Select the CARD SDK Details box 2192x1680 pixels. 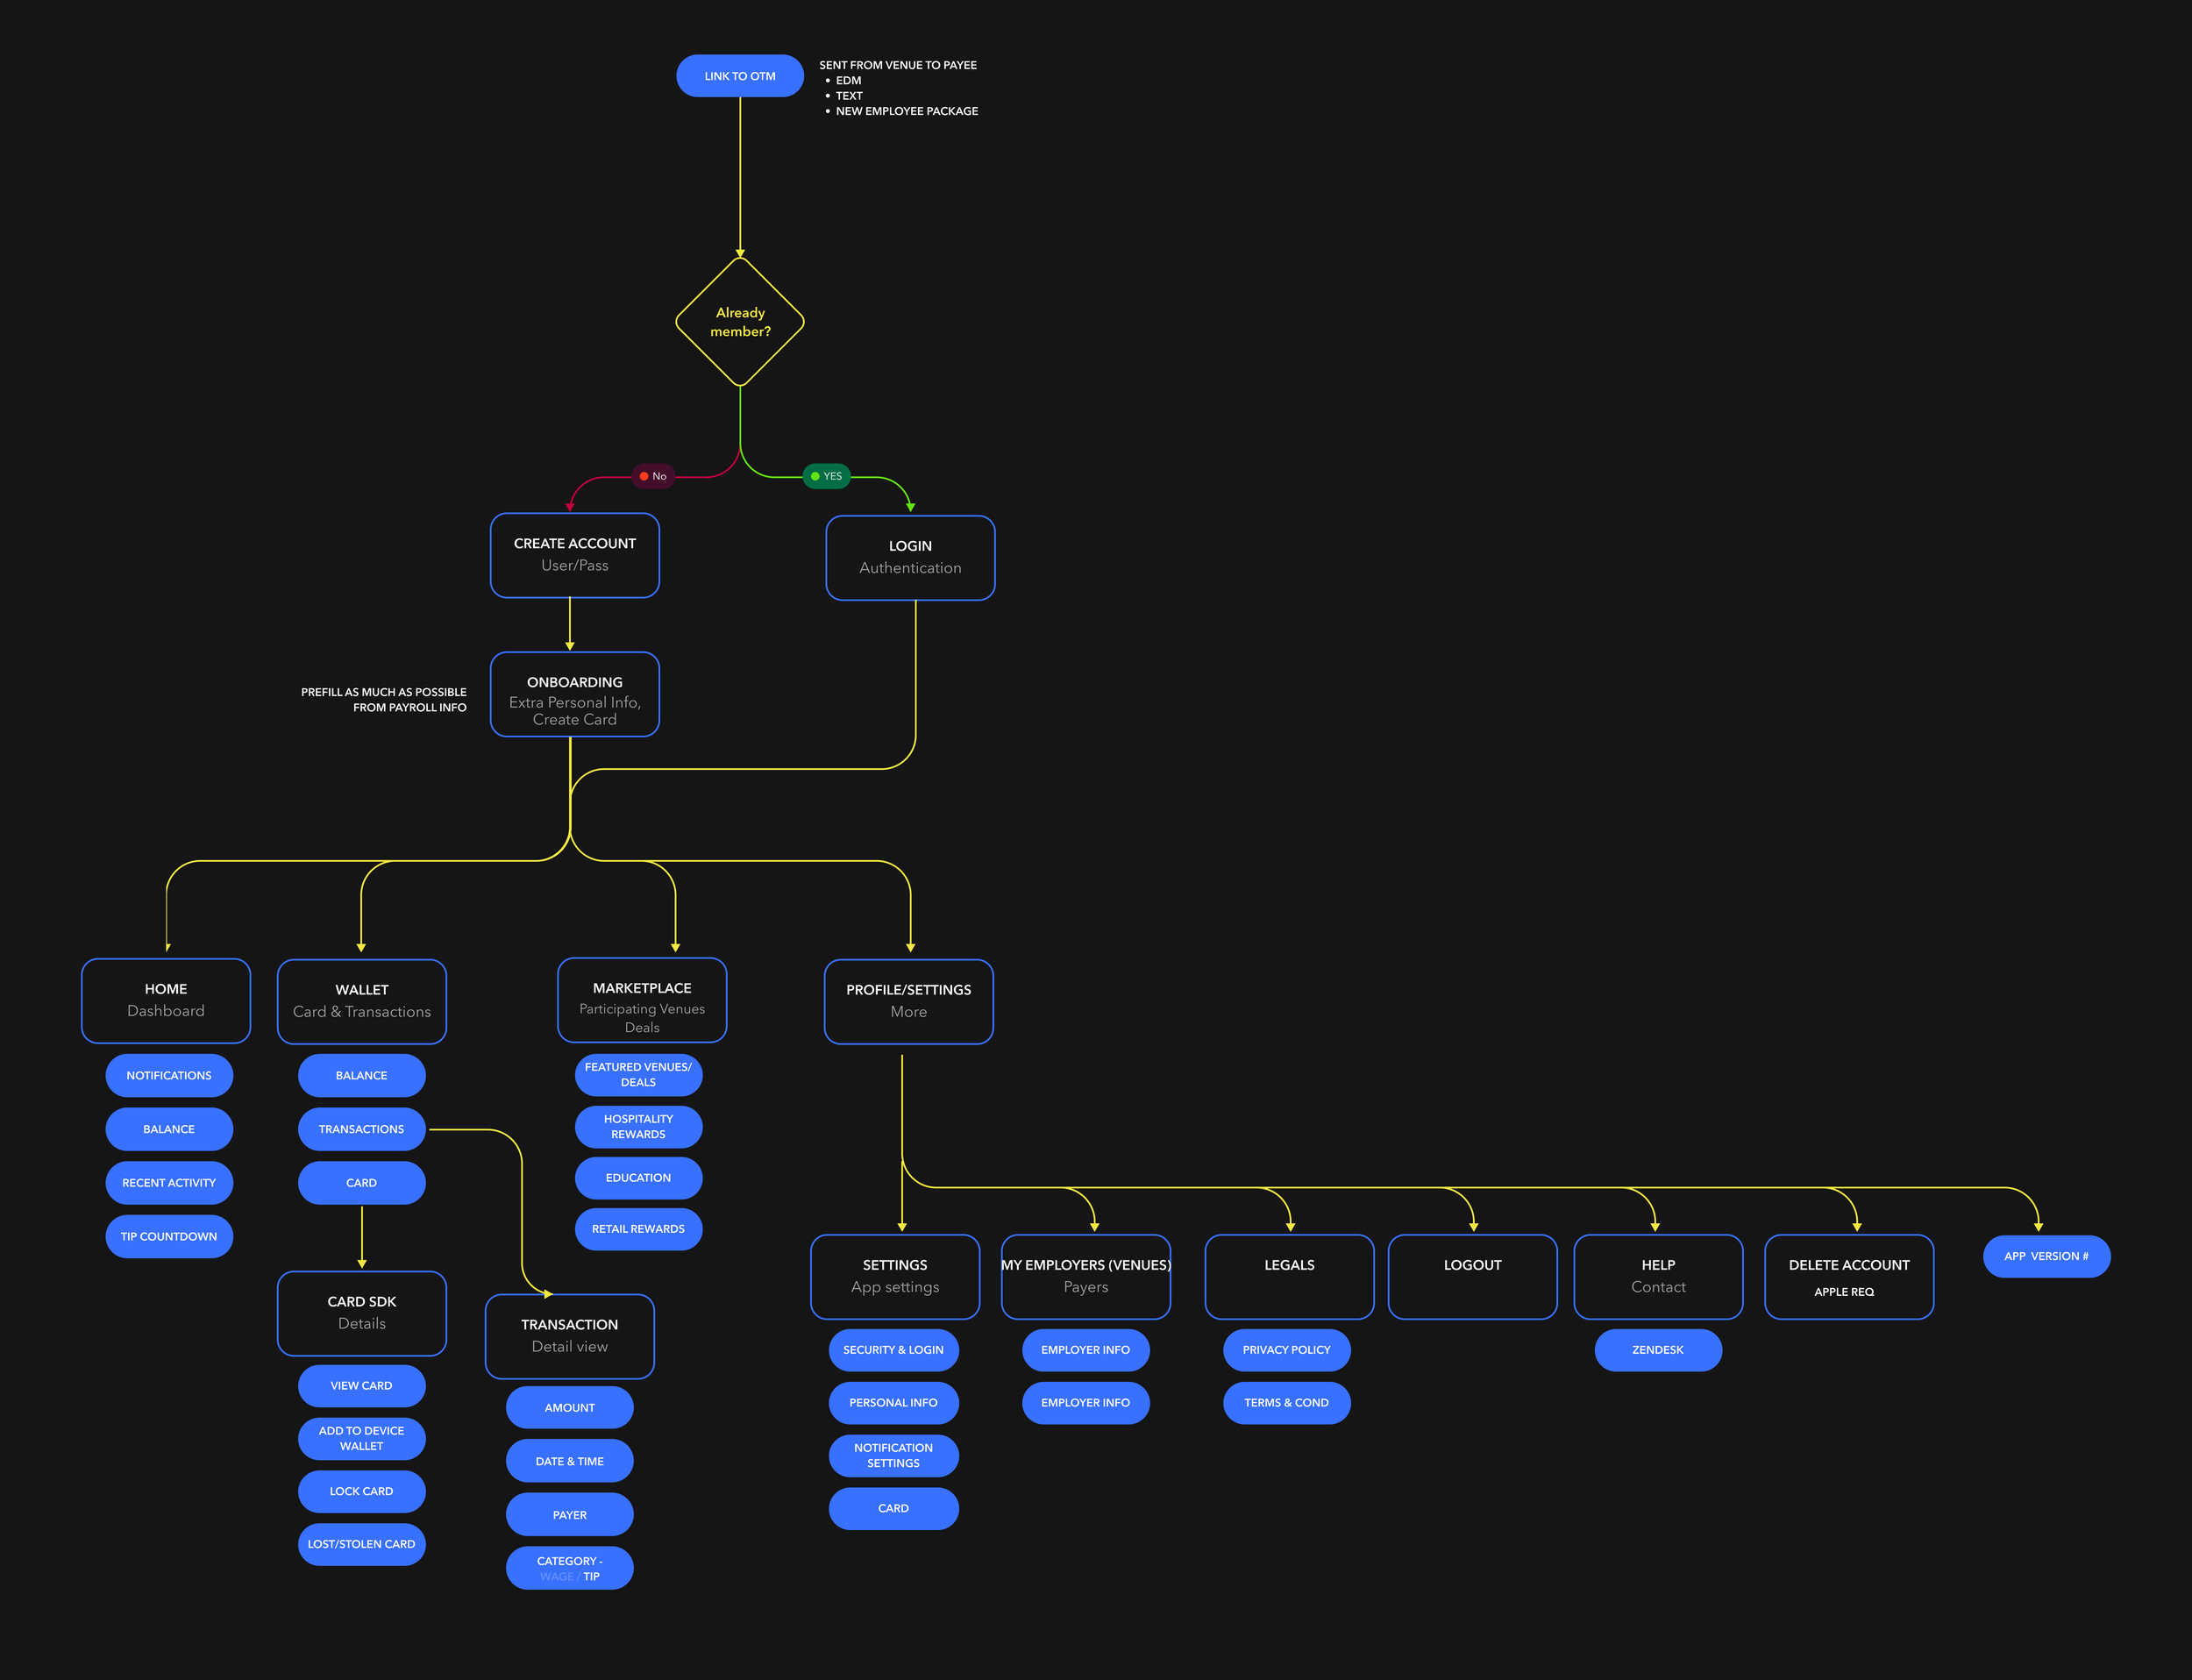(x=362, y=1313)
